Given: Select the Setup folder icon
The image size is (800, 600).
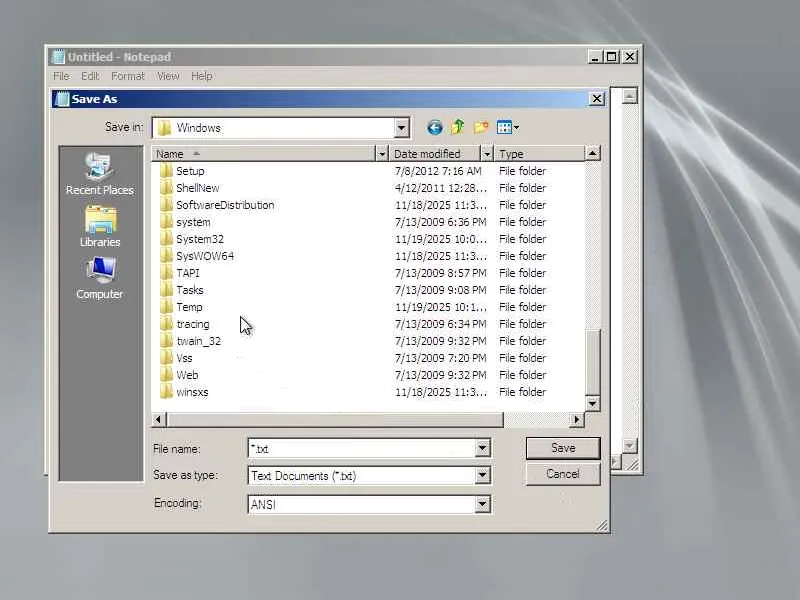Looking at the screenshot, I should coord(166,171).
